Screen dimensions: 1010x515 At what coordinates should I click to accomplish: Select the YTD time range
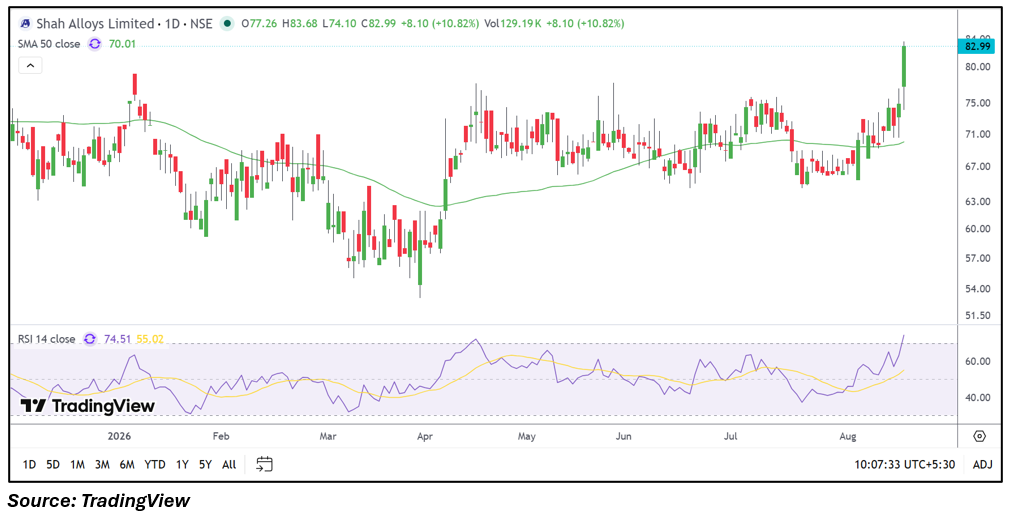pyautogui.click(x=155, y=464)
